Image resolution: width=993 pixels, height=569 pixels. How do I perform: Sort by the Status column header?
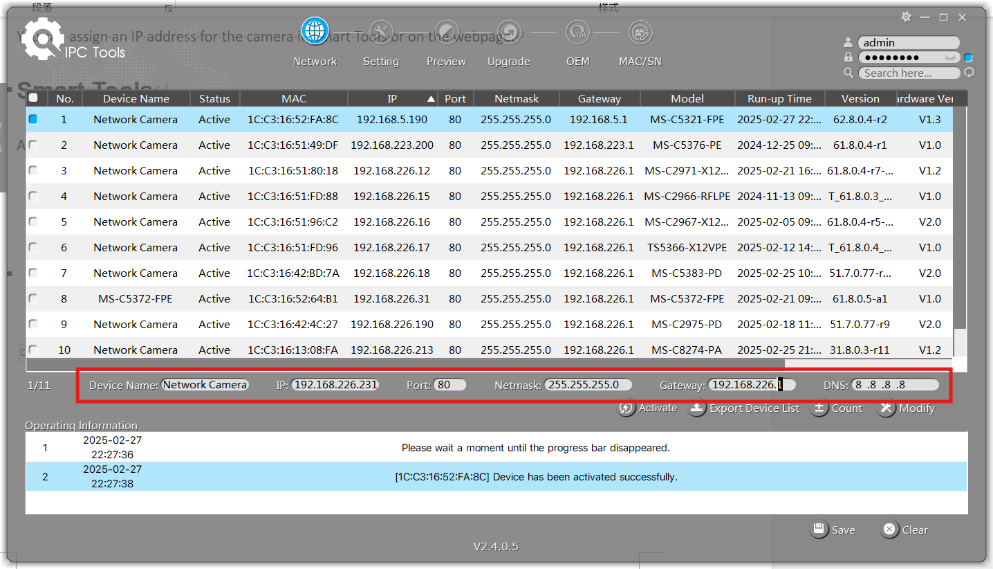(215, 98)
